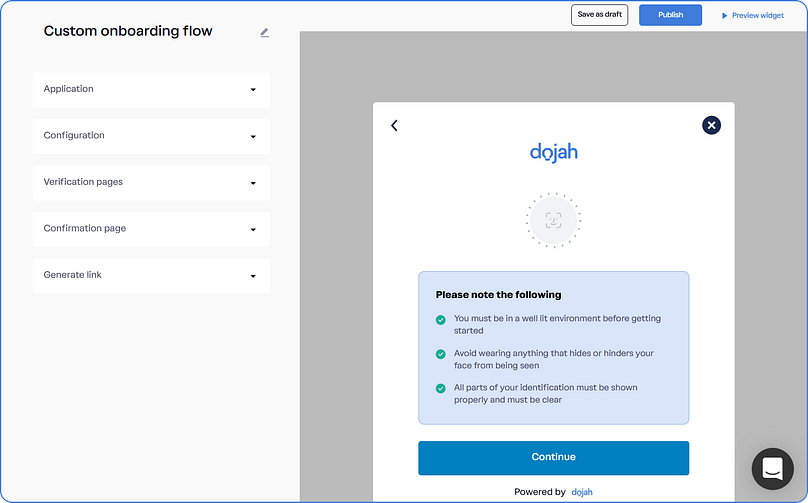
Task: Open the Preview widget link
Action: pos(758,15)
